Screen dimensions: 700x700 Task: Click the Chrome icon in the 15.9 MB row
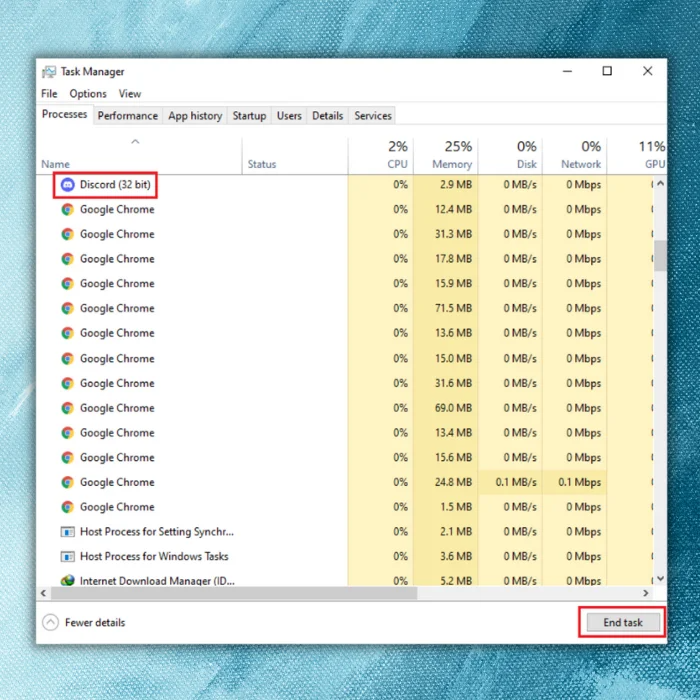(67, 283)
